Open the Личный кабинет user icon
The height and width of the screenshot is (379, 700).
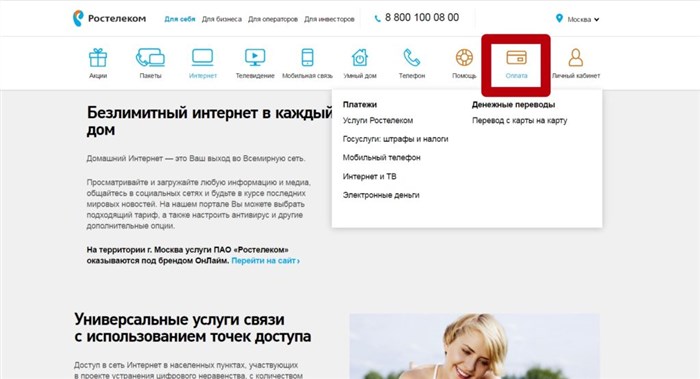[576, 58]
